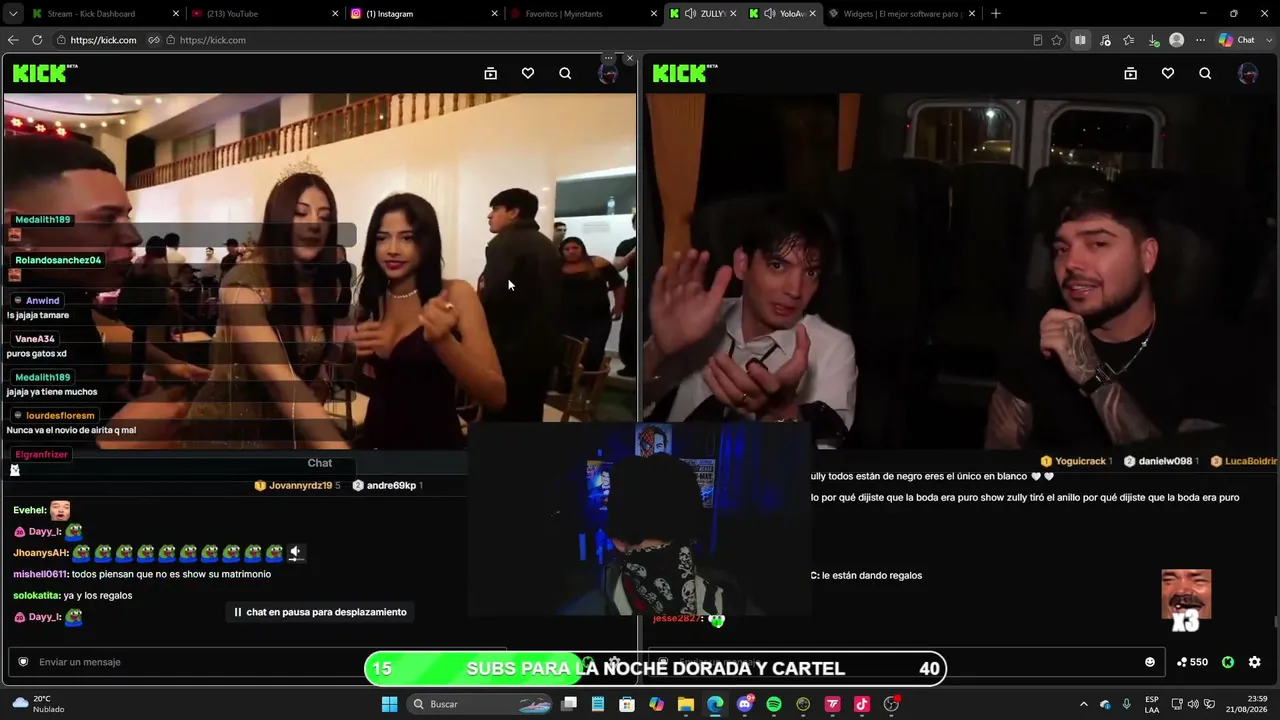Mute audio on the YoloAv tab
The height and width of the screenshot is (720, 1280).
(769, 14)
